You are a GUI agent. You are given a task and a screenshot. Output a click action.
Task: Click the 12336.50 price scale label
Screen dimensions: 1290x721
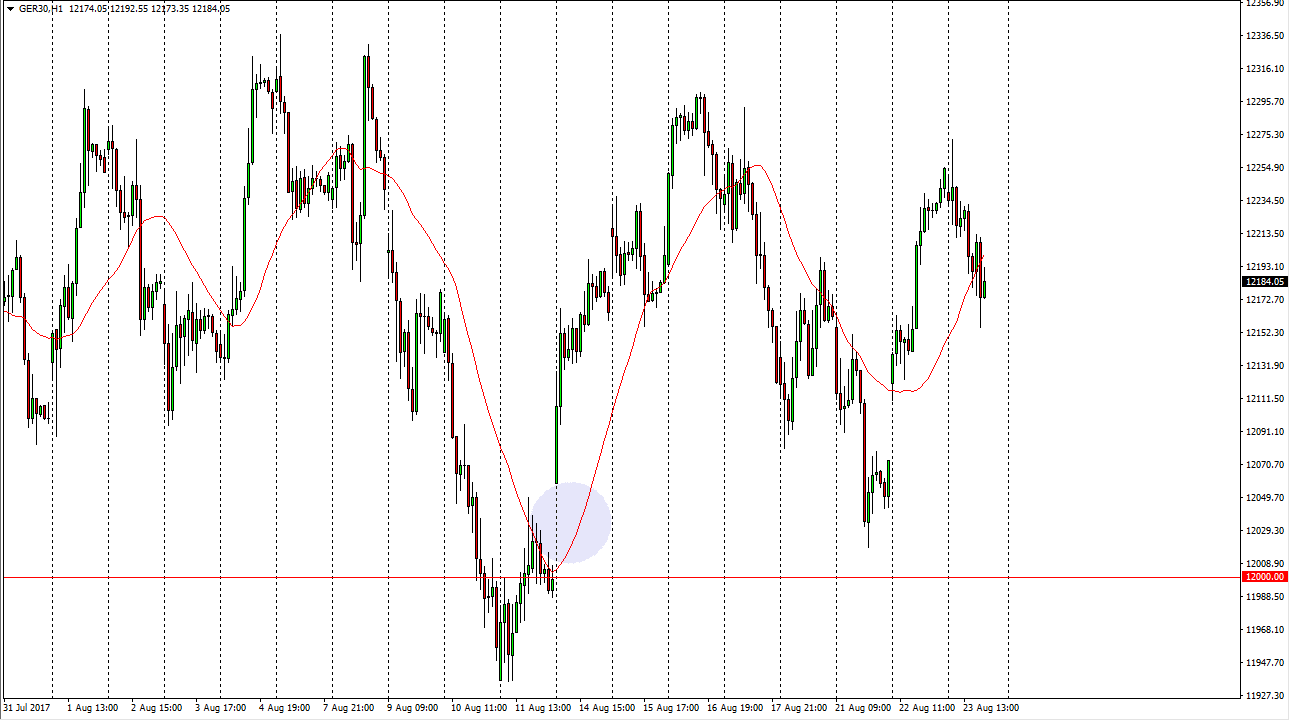click(1264, 36)
